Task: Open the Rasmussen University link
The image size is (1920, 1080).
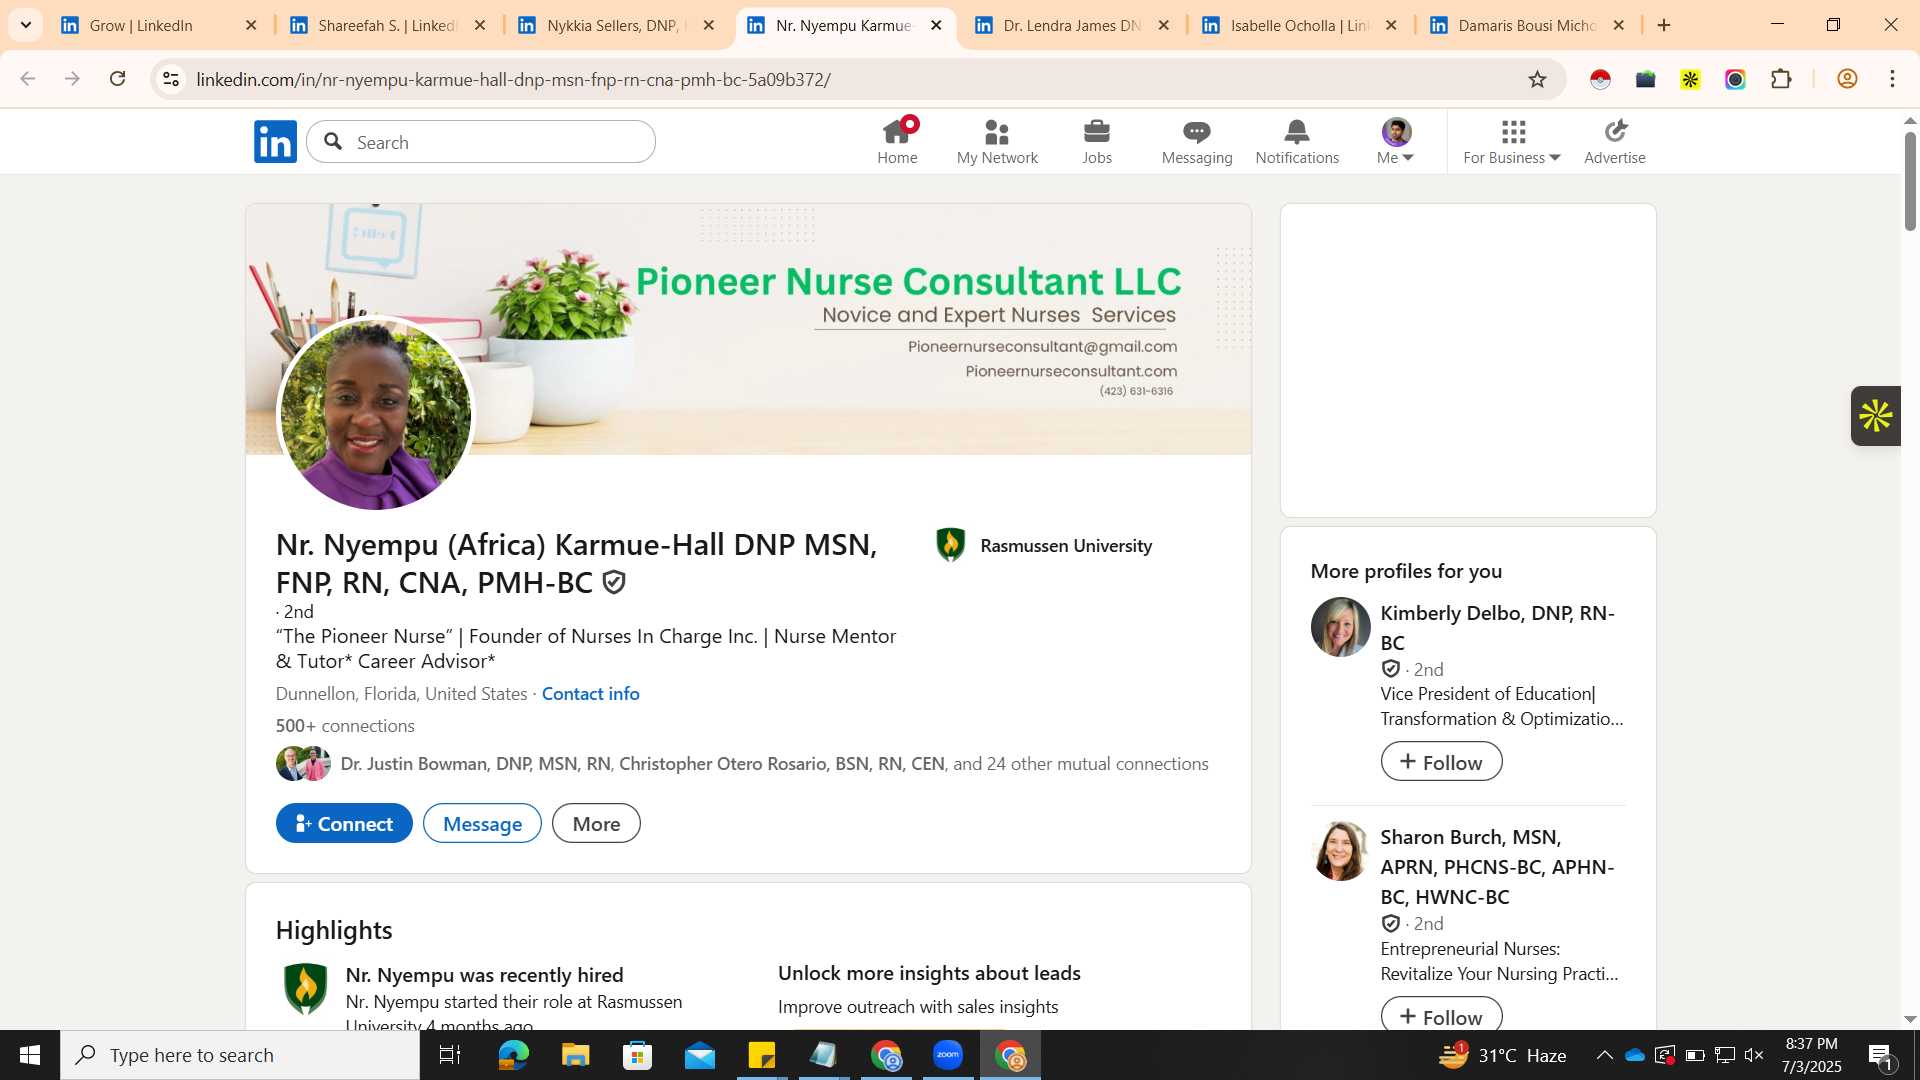Action: point(1044,545)
